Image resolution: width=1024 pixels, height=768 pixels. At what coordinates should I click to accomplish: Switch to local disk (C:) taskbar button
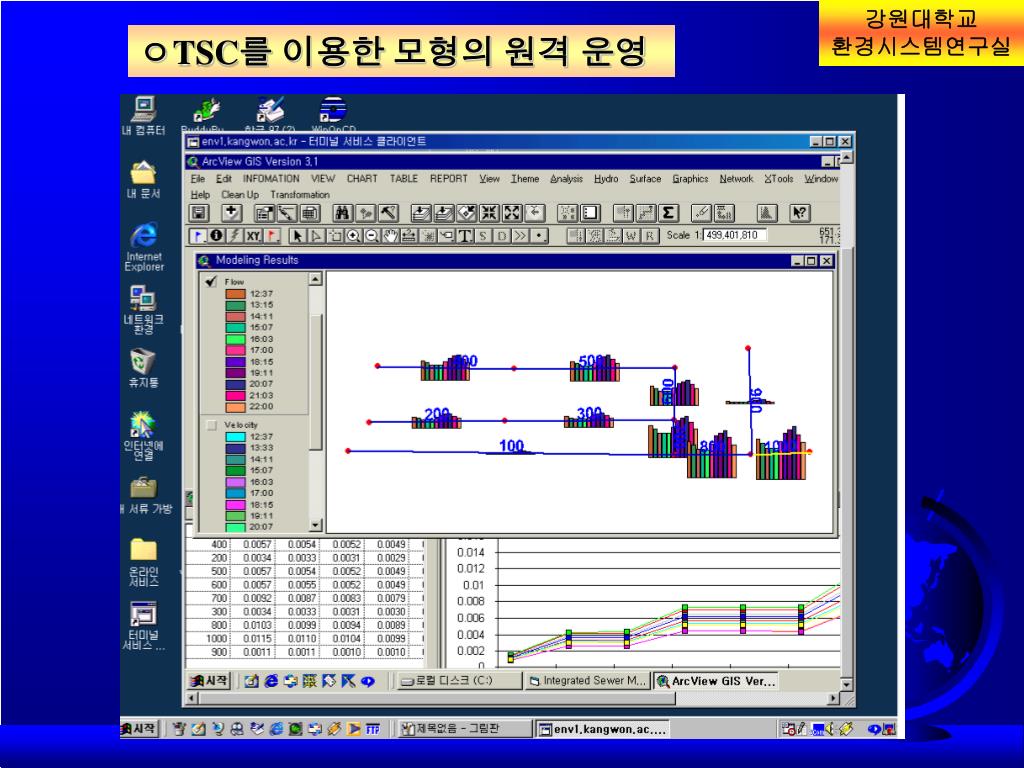point(459,680)
